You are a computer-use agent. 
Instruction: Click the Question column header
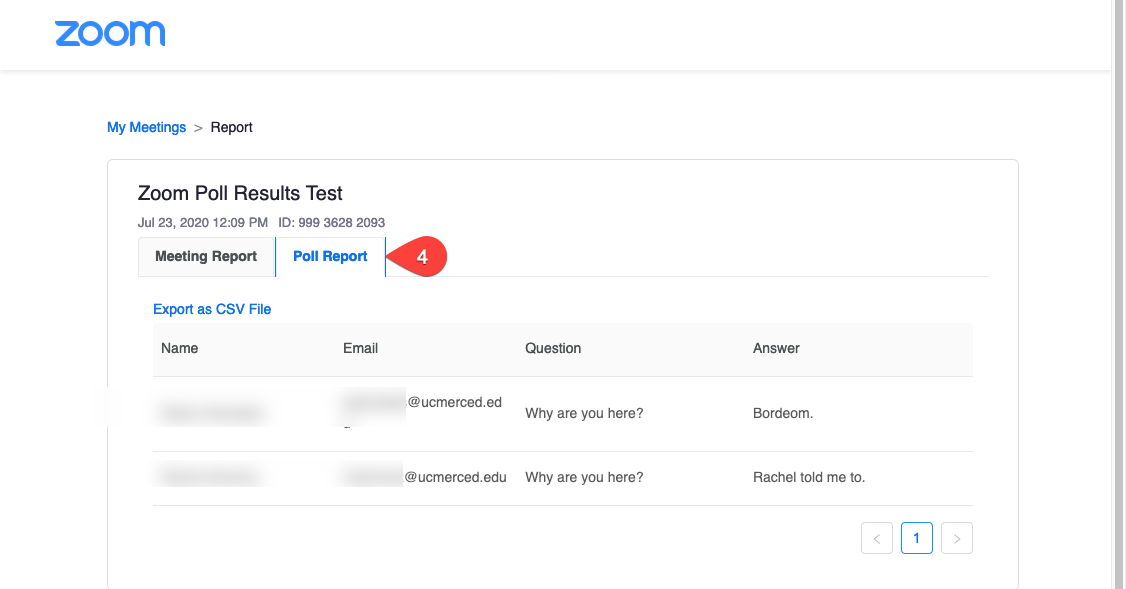pyautogui.click(x=553, y=348)
